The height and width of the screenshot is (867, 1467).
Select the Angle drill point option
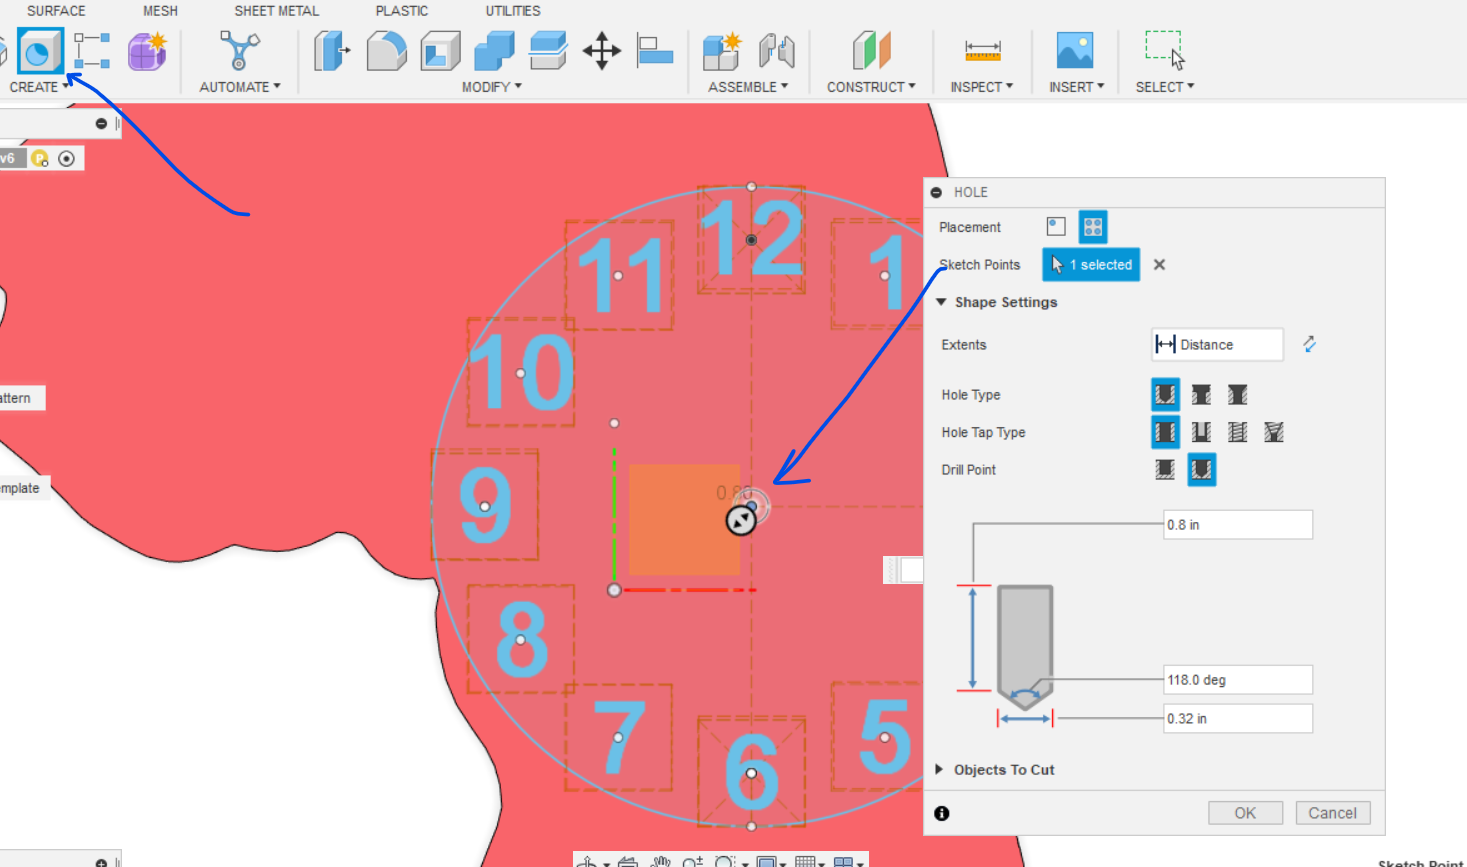(x=1201, y=469)
